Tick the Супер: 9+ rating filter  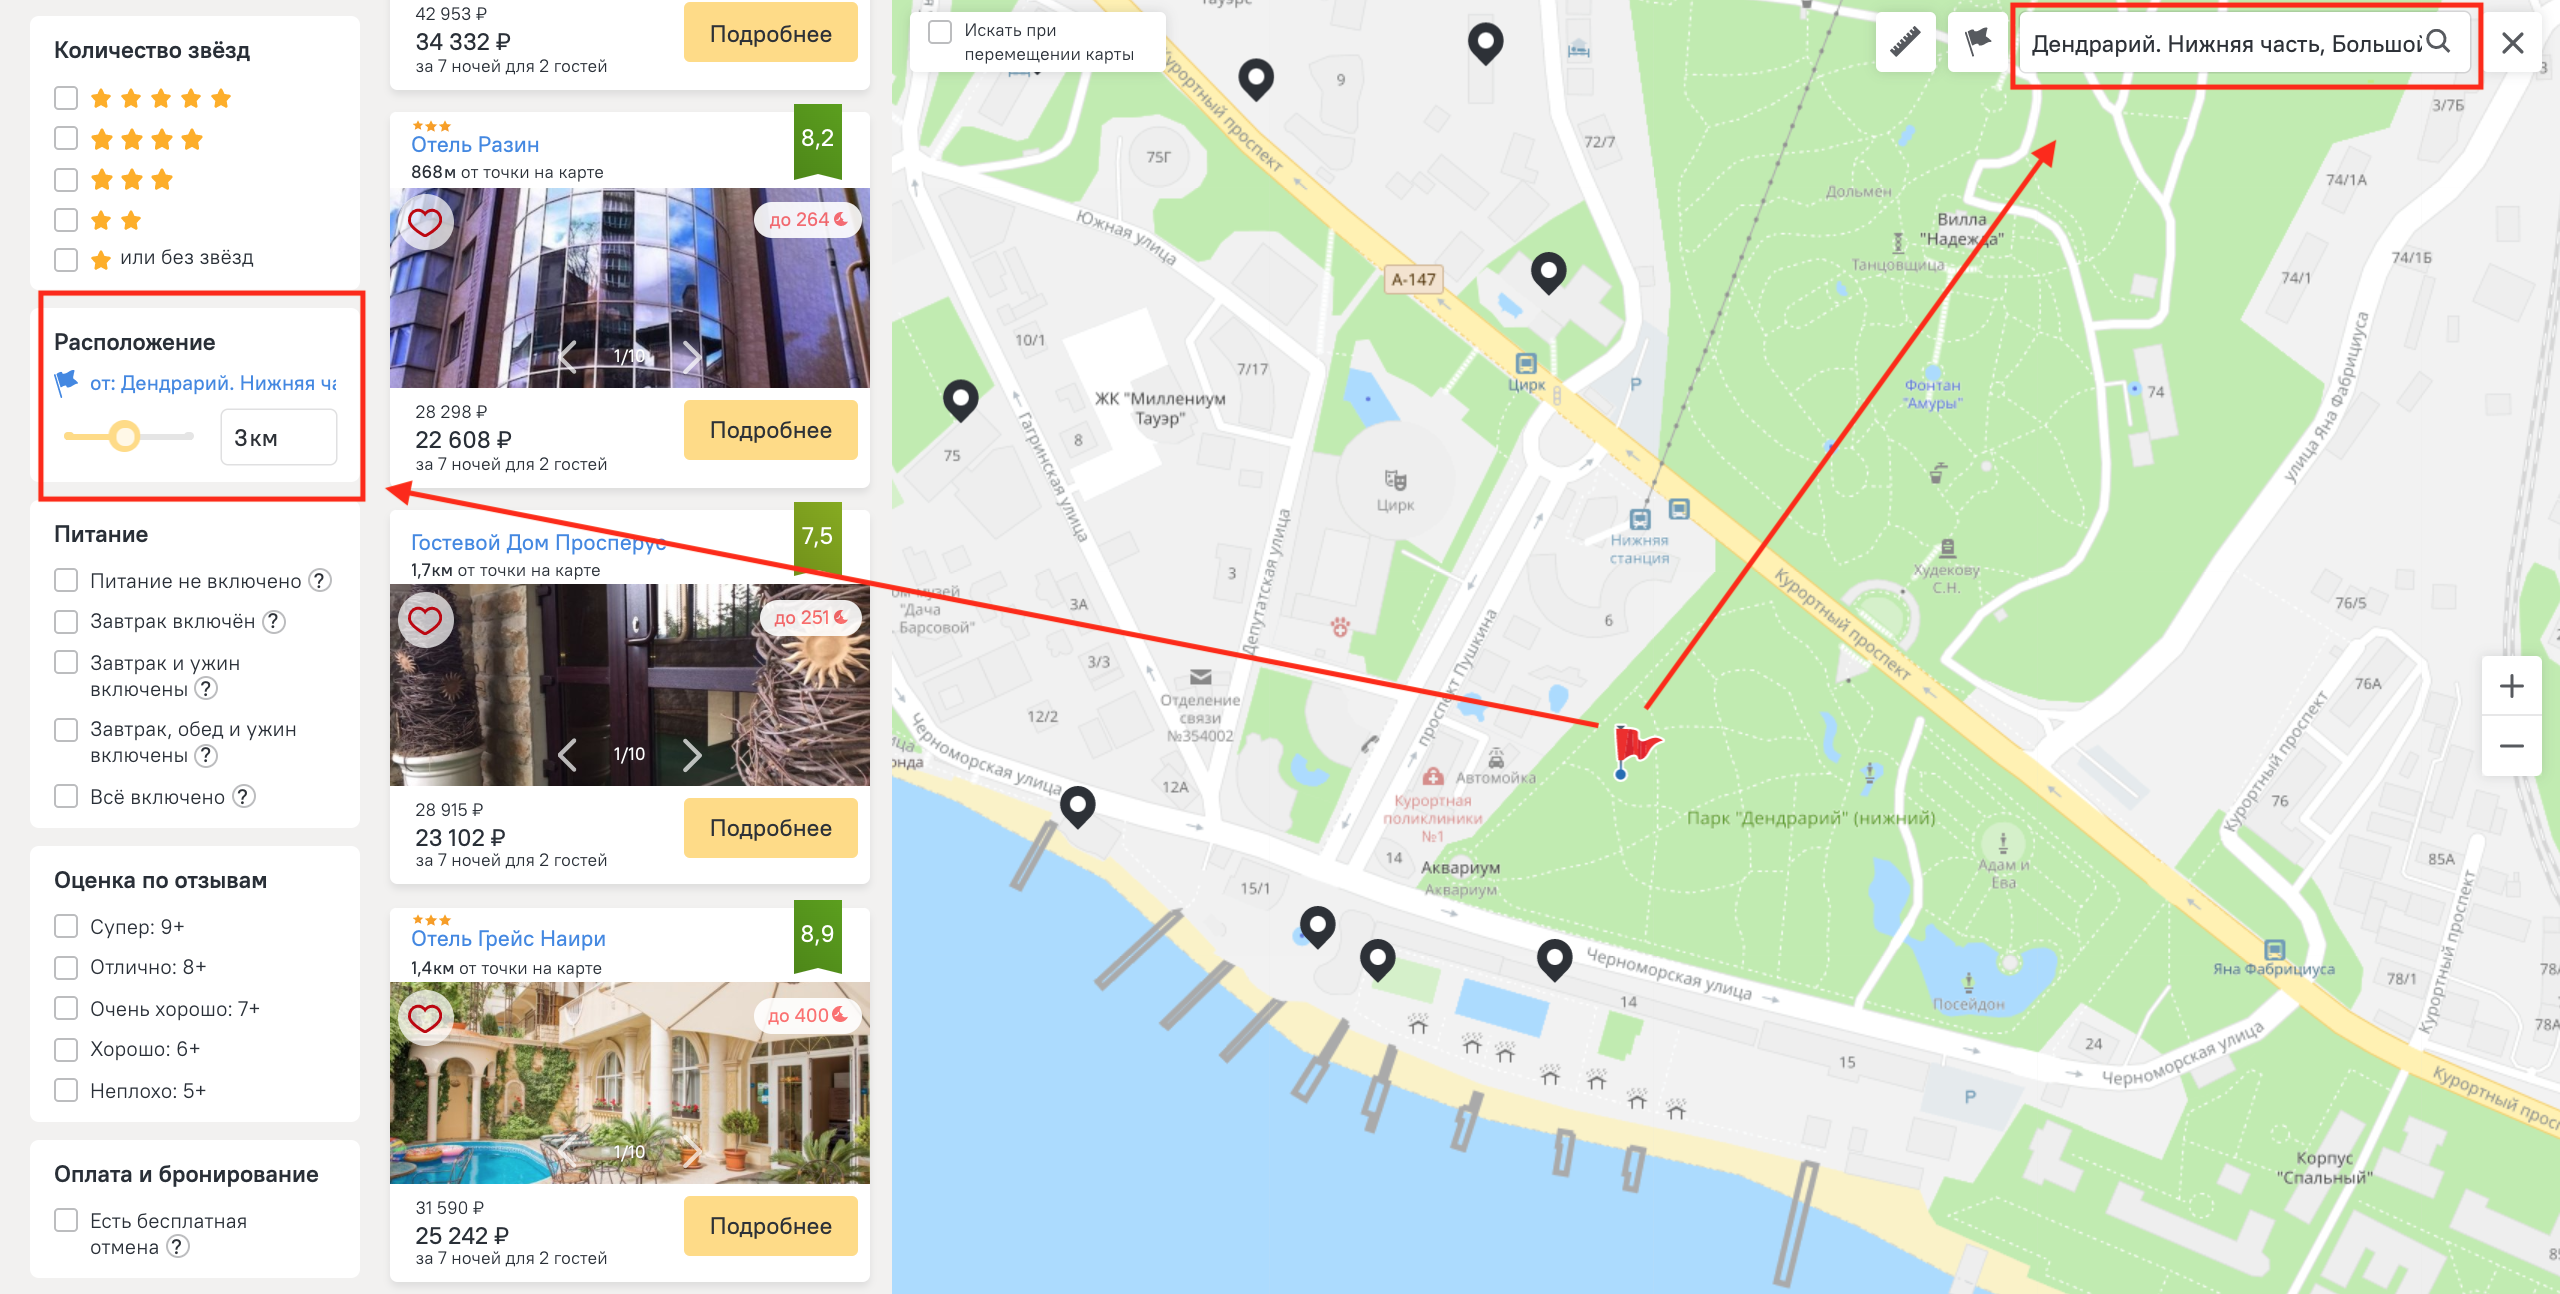tap(66, 927)
